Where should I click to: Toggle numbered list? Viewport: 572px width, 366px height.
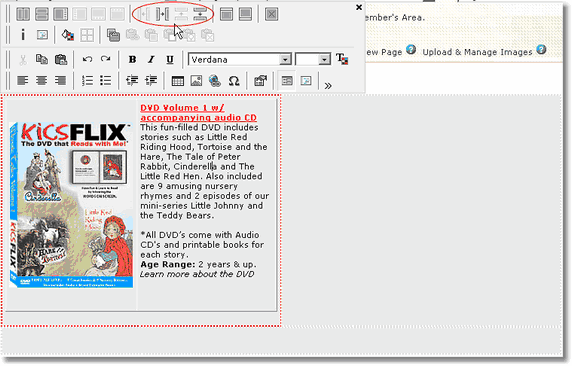(x=87, y=80)
